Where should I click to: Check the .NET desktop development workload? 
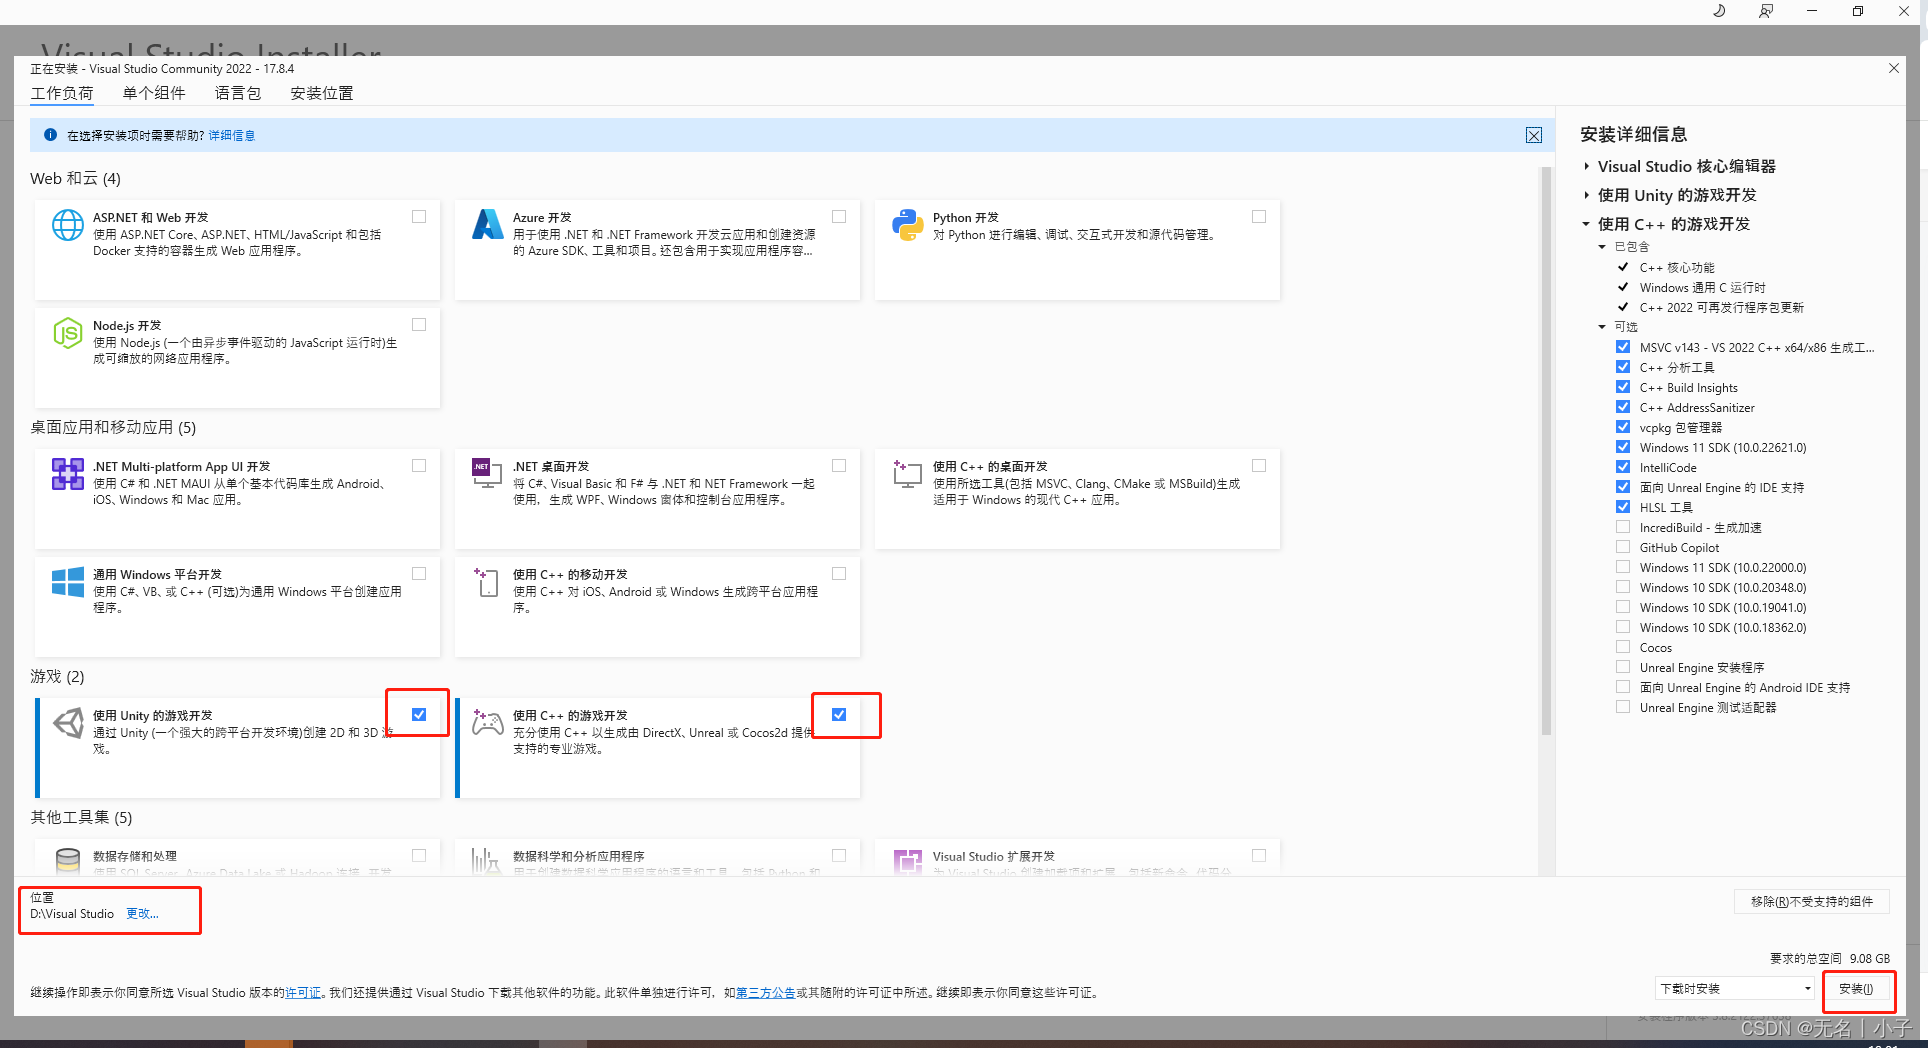(839, 465)
